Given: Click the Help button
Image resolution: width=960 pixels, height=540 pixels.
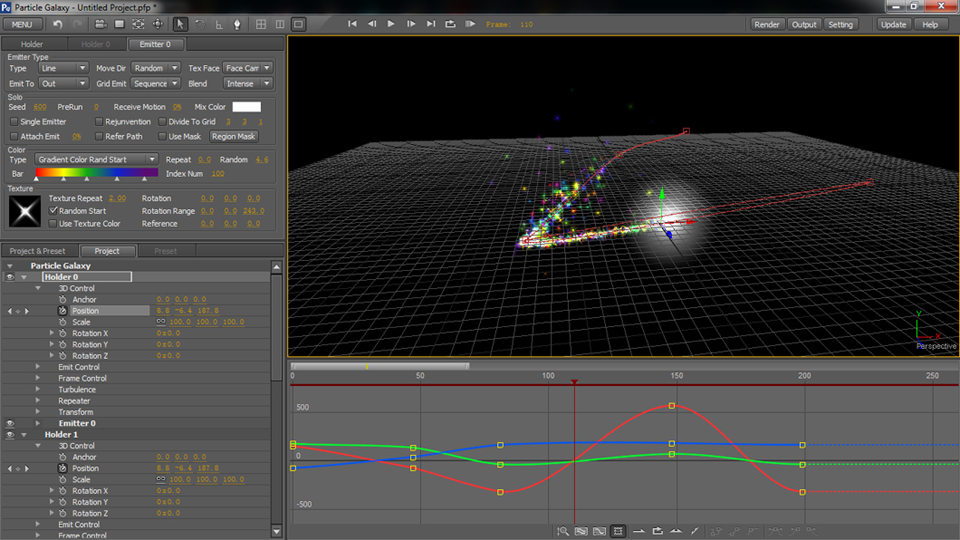Looking at the screenshot, I should (x=930, y=24).
